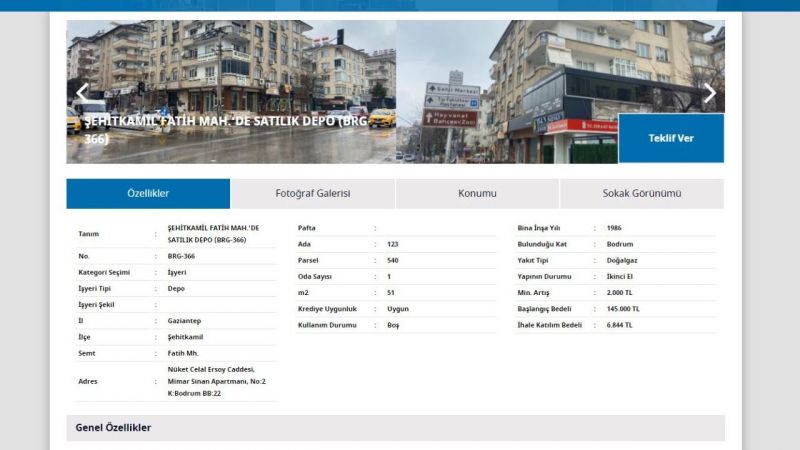This screenshot has height=450, width=800.
Task: Click the Teklif Ver button
Action: [671, 138]
